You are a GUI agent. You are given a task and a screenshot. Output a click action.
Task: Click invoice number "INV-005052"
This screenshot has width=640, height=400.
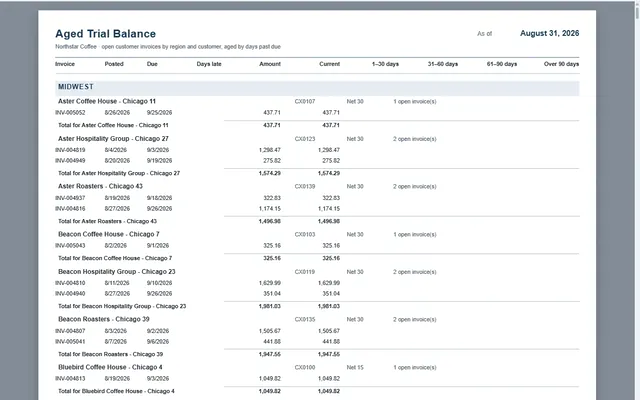(70, 113)
